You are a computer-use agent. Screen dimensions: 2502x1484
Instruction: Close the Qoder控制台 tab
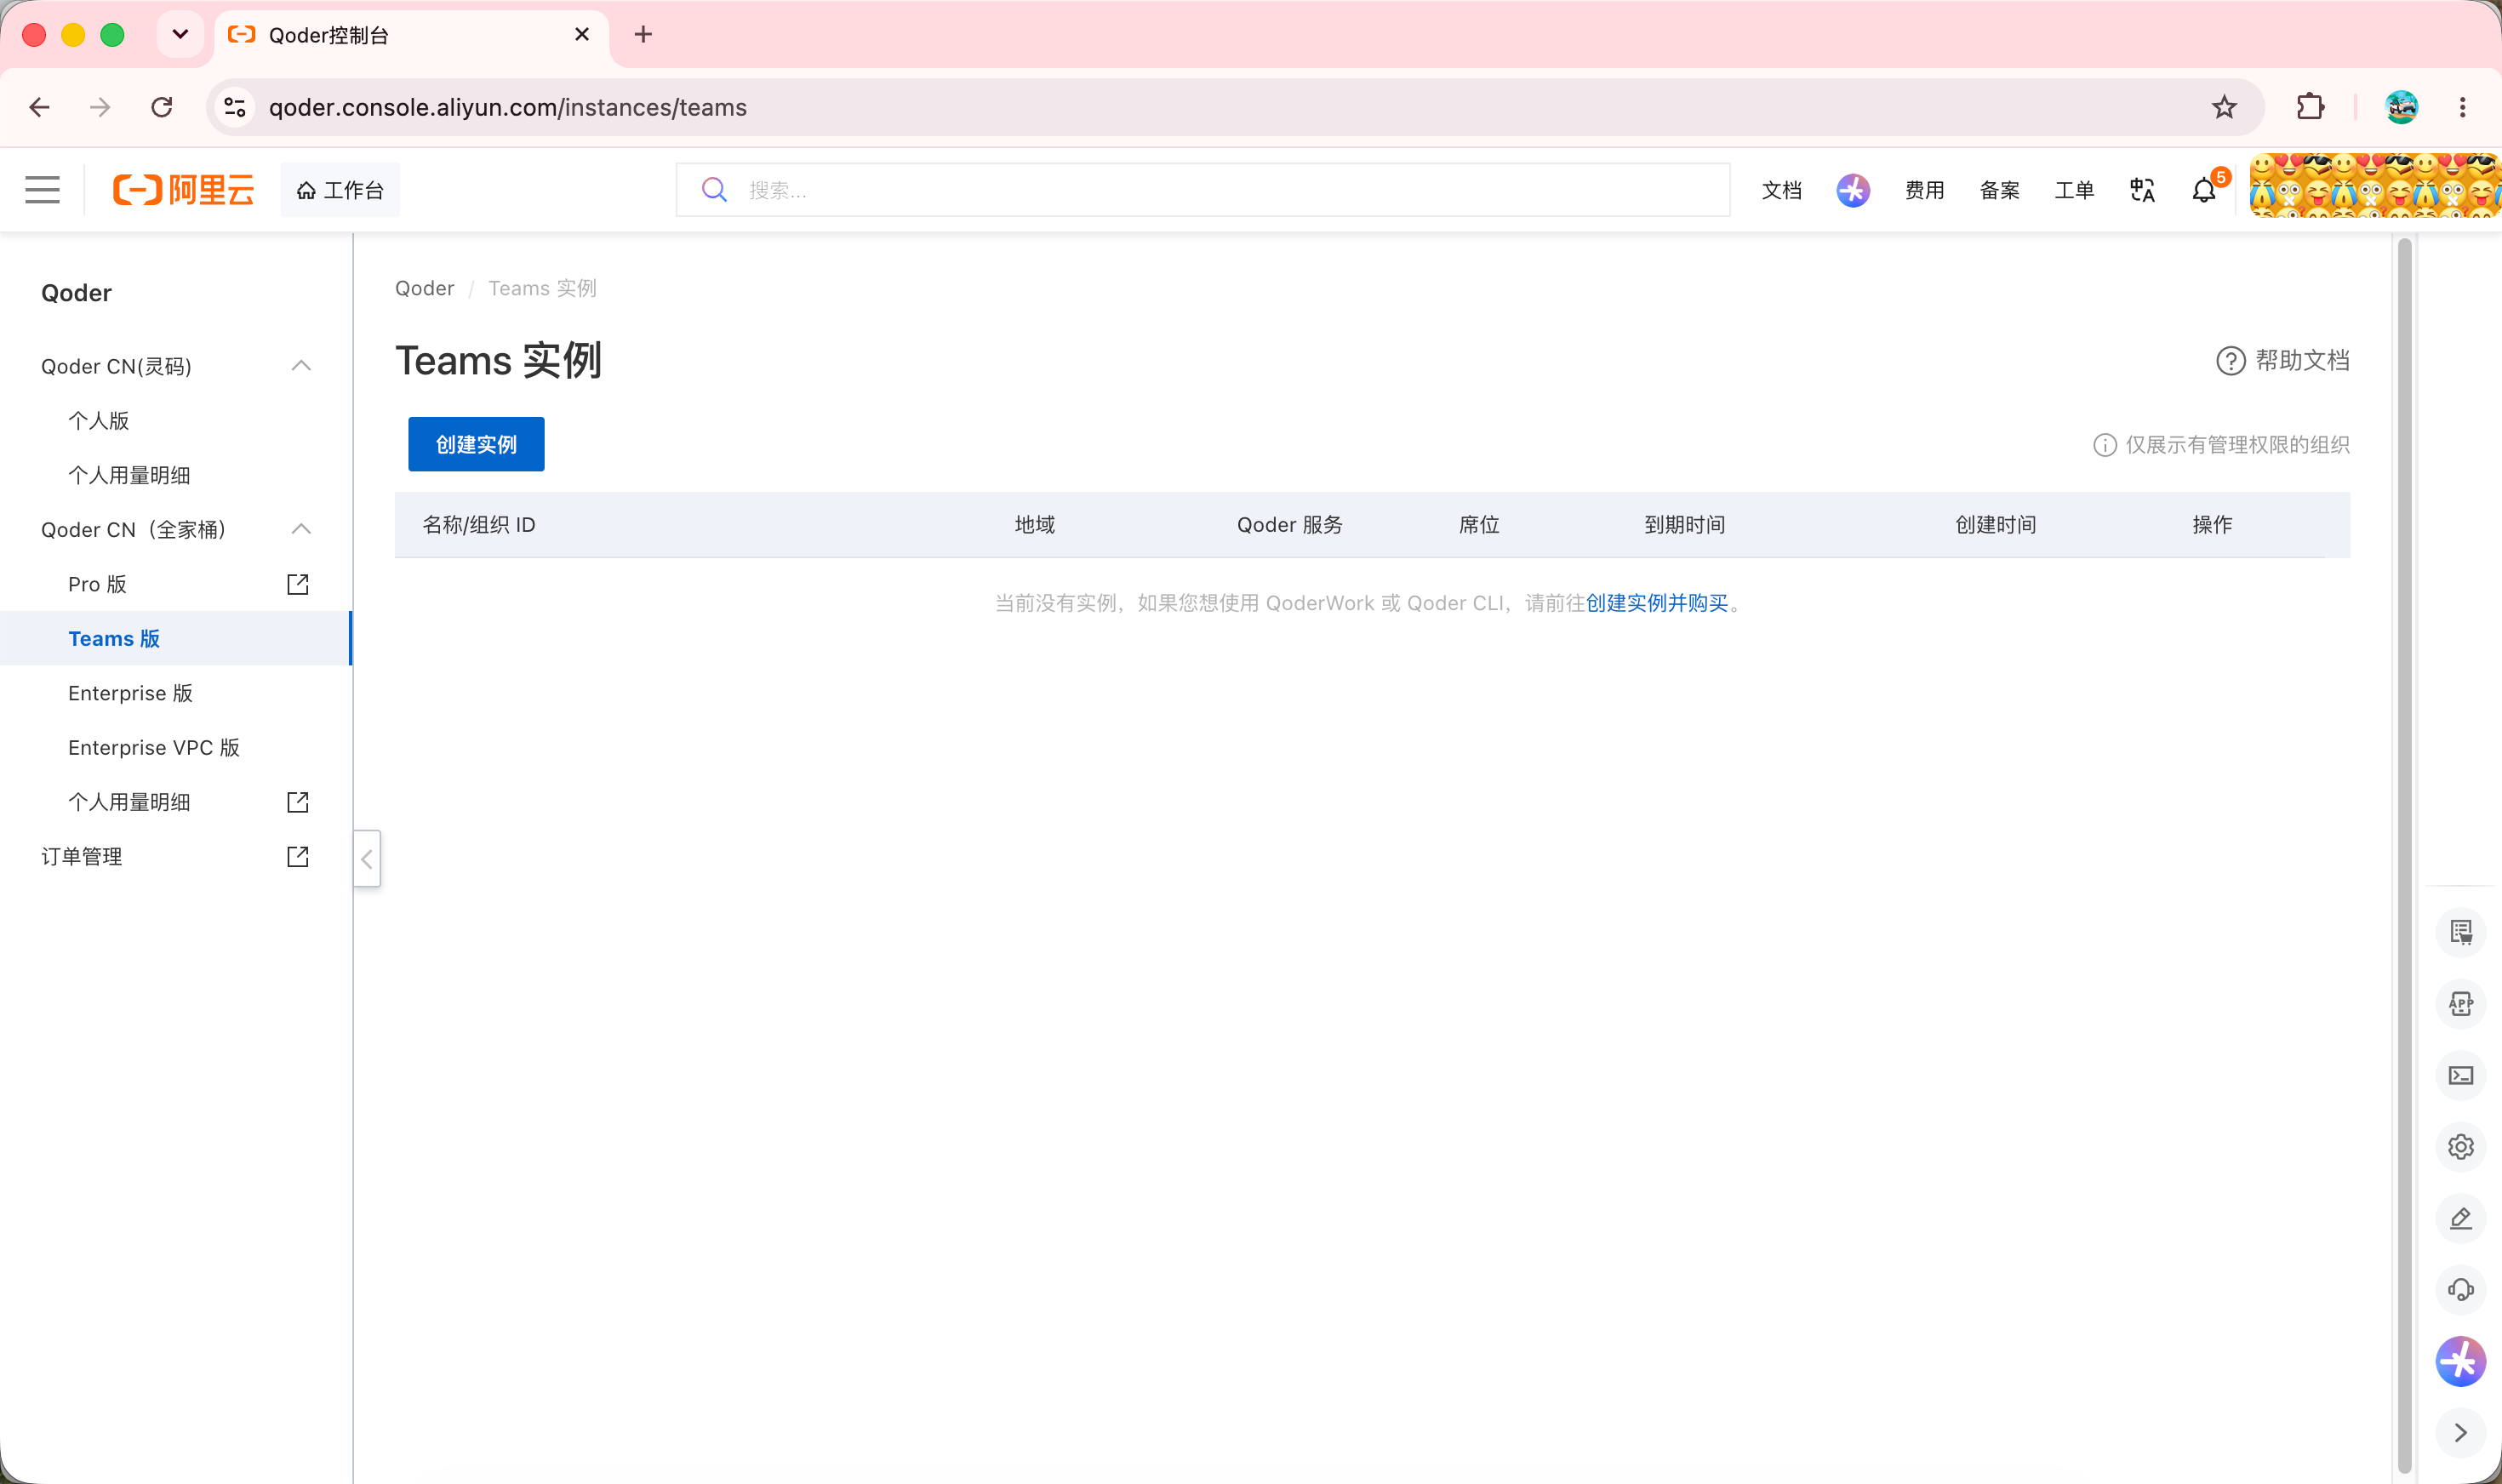point(582,35)
